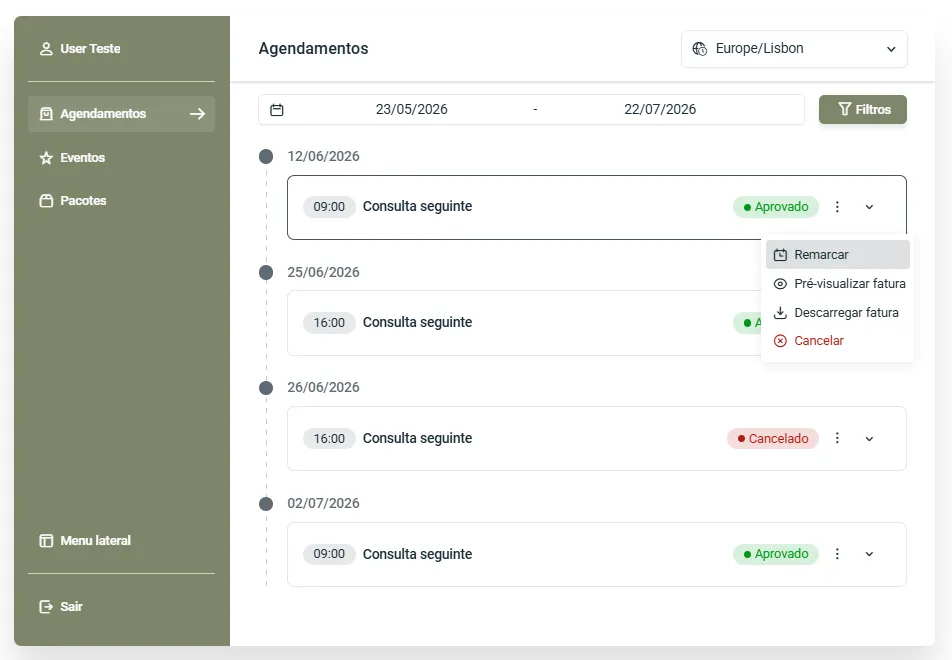Image resolution: width=952 pixels, height=660 pixels.
Task: Click Consulta seguinte title on 12/06/2026
Action: pyautogui.click(x=417, y=206)
